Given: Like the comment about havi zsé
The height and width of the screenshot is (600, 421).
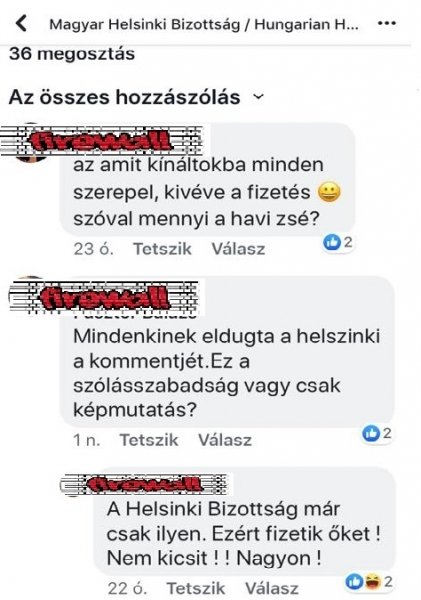Looking at the screenshot, I should pos(162,249).
